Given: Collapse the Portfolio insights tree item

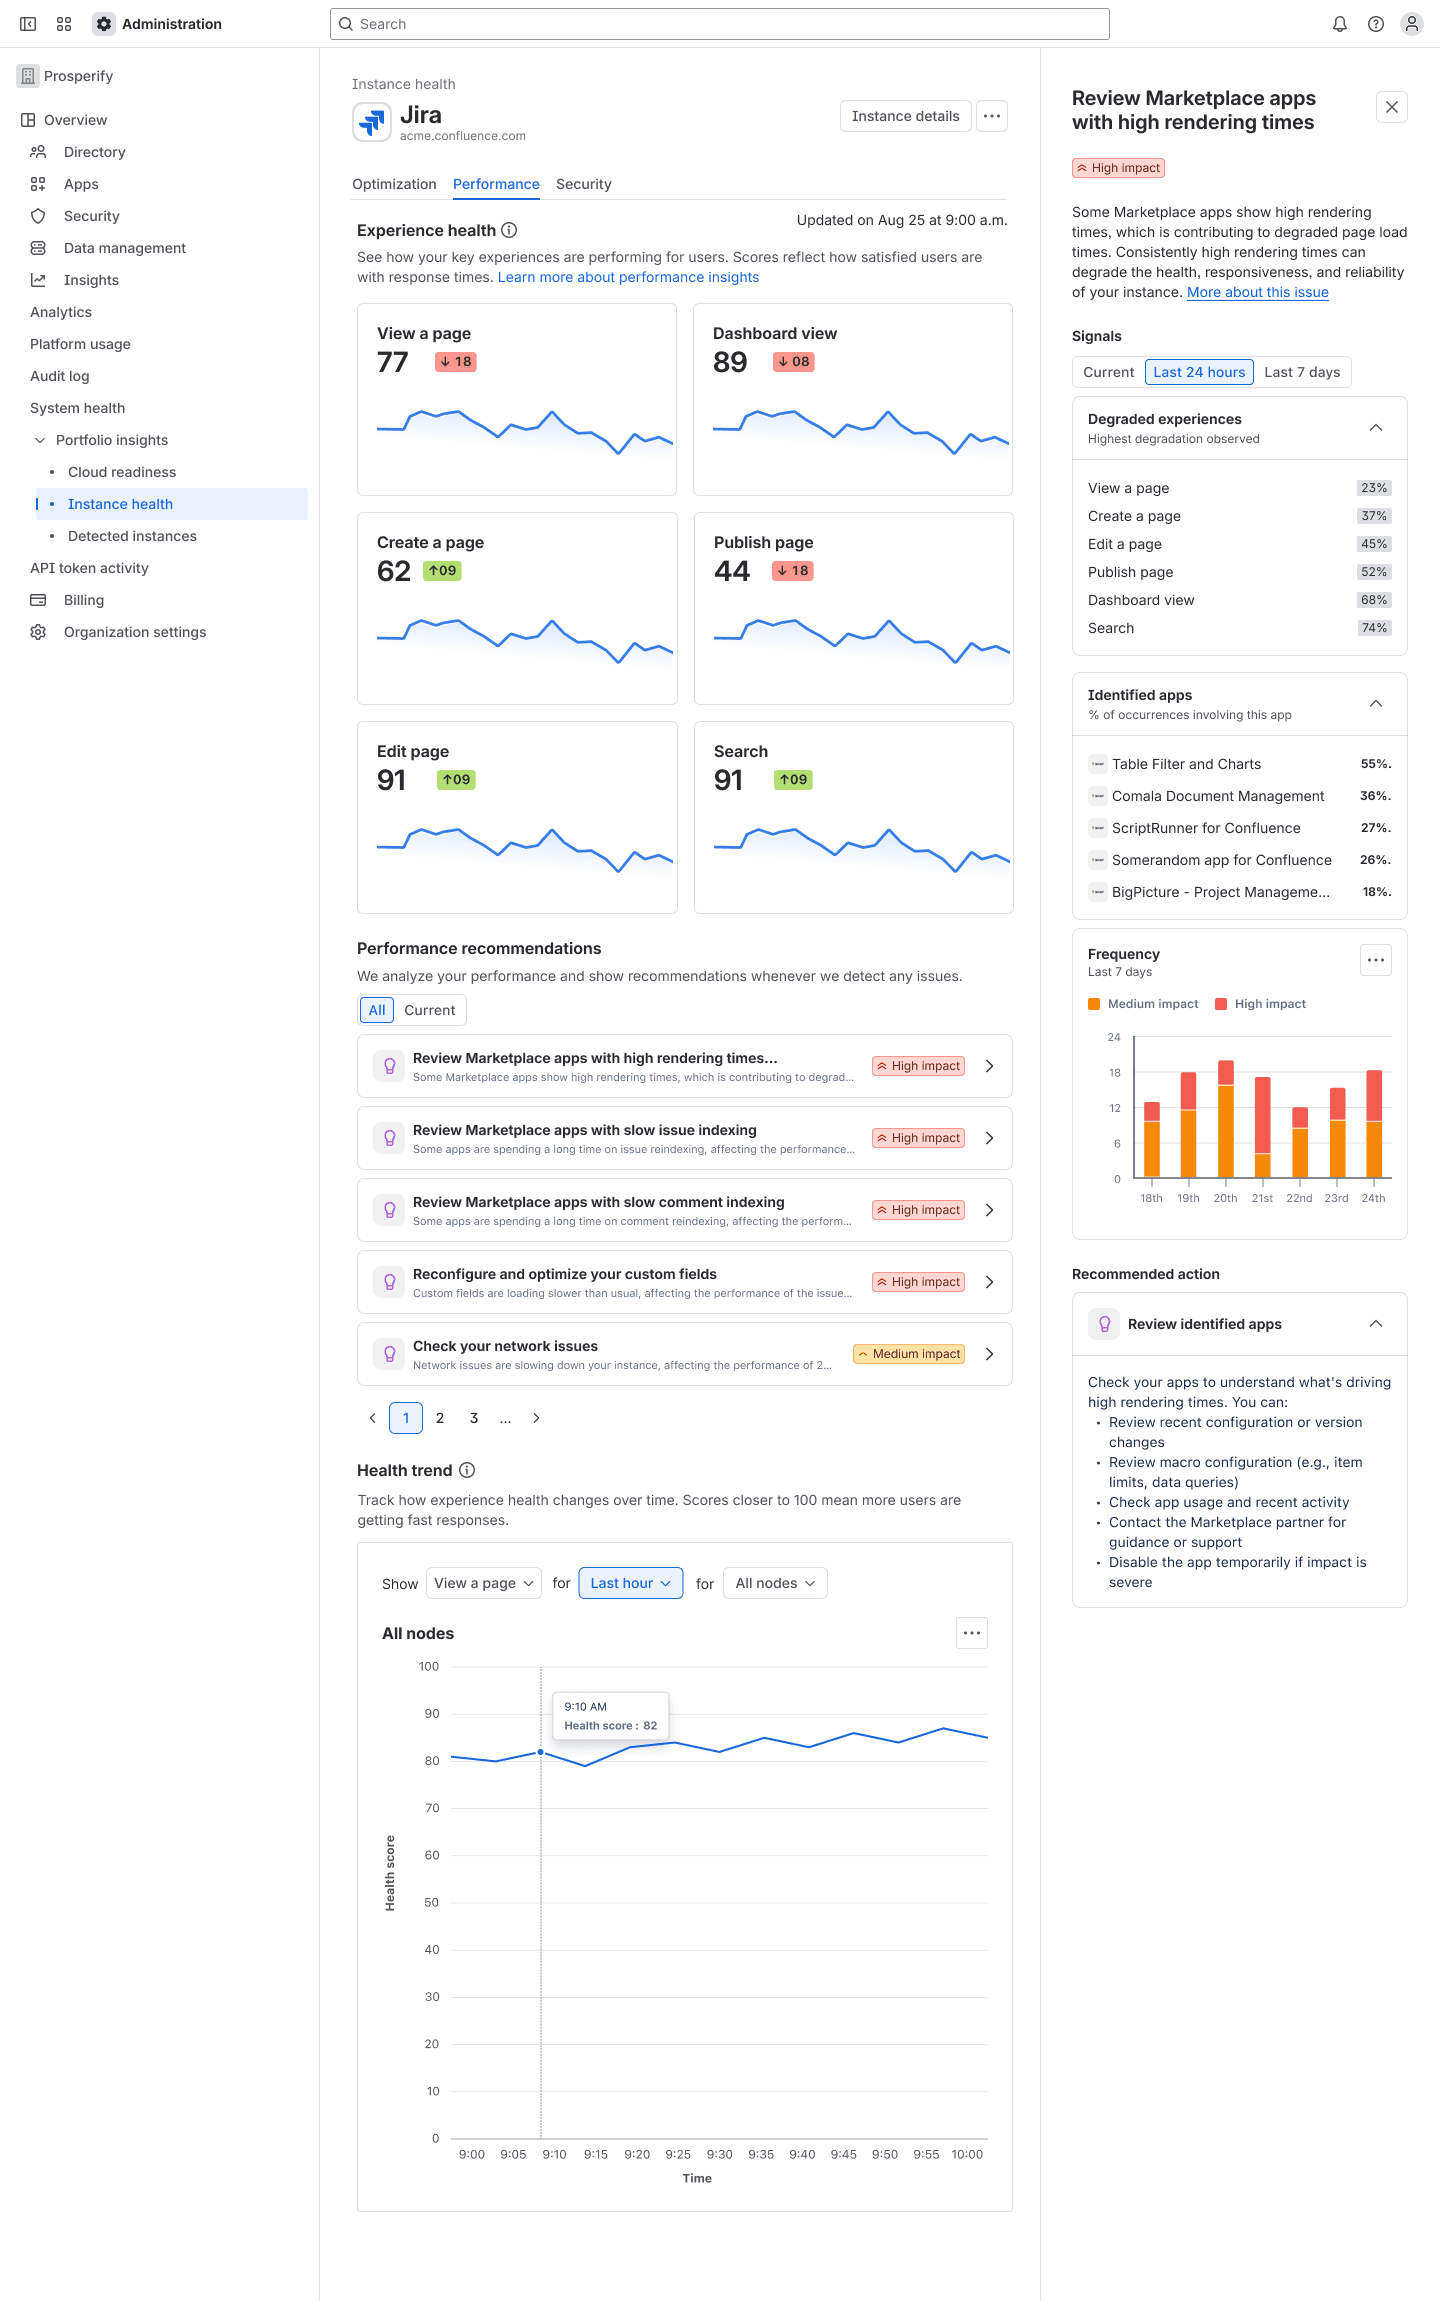Looking at the screenshot, I should coord(40,440).
